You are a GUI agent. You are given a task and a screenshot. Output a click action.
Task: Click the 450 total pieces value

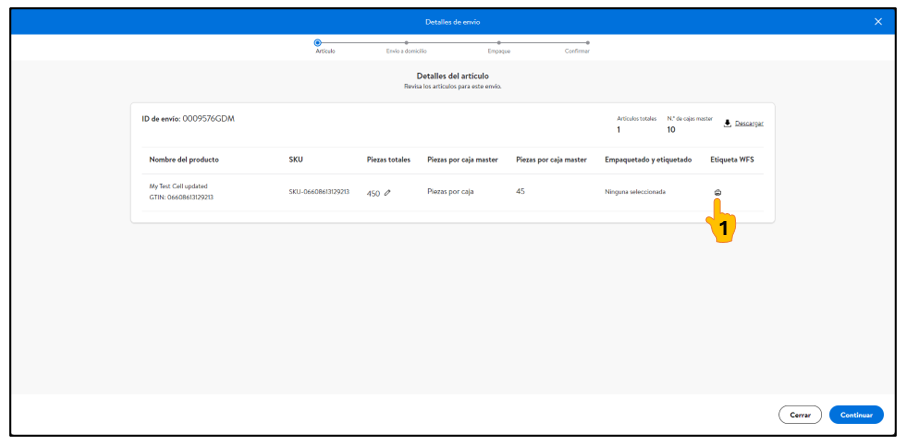(373, 193)
